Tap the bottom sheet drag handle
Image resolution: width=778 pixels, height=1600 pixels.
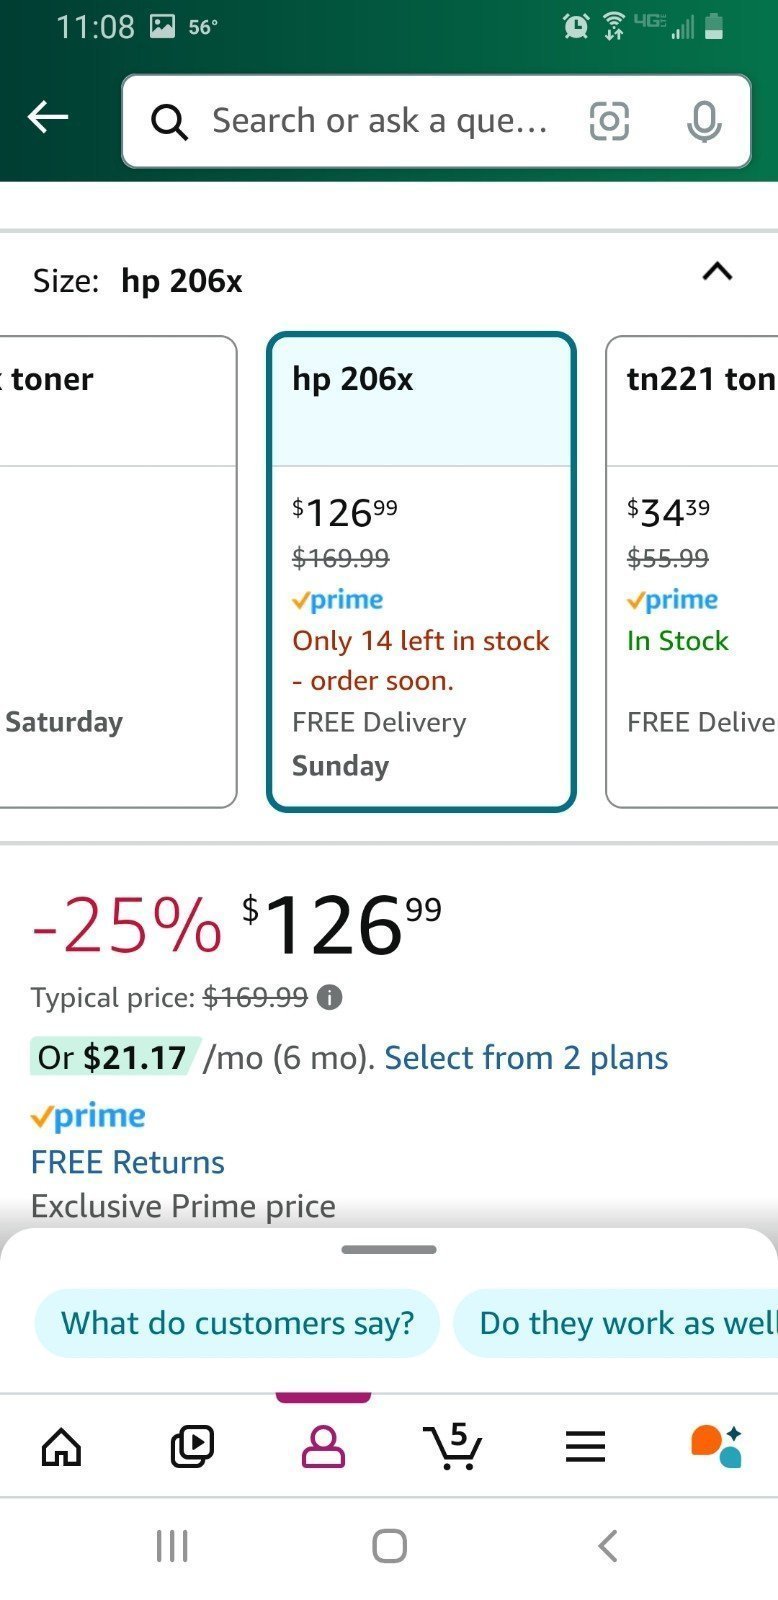click(x=389, y=1249)
